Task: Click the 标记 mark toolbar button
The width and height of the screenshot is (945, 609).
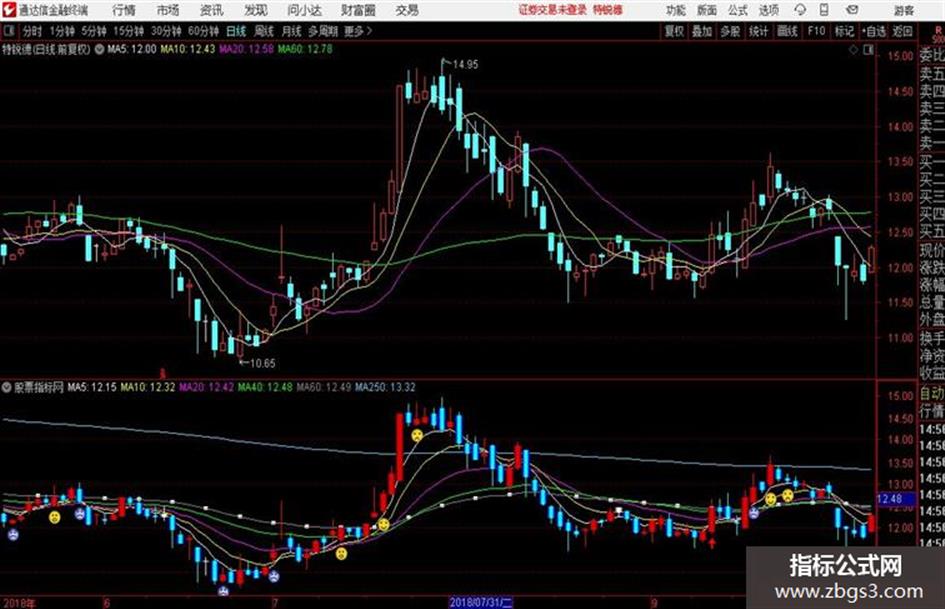Action: (844, 31)
